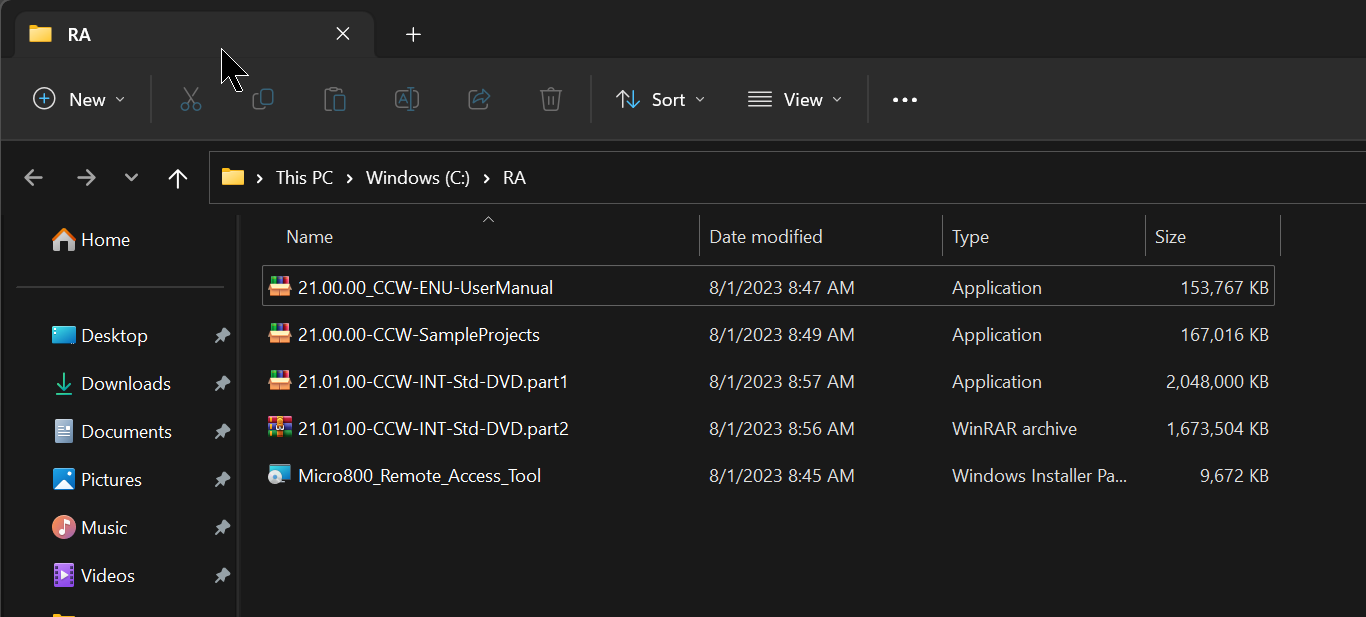Viewport: 1366px width, 617px height.
Task: Sort by Date modified column header
Action: tap(766, 237)
